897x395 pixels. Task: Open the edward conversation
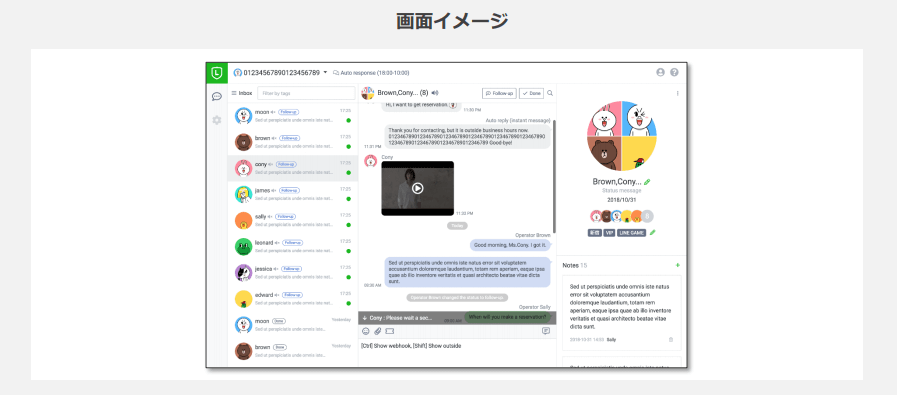(x=293, y=300)
